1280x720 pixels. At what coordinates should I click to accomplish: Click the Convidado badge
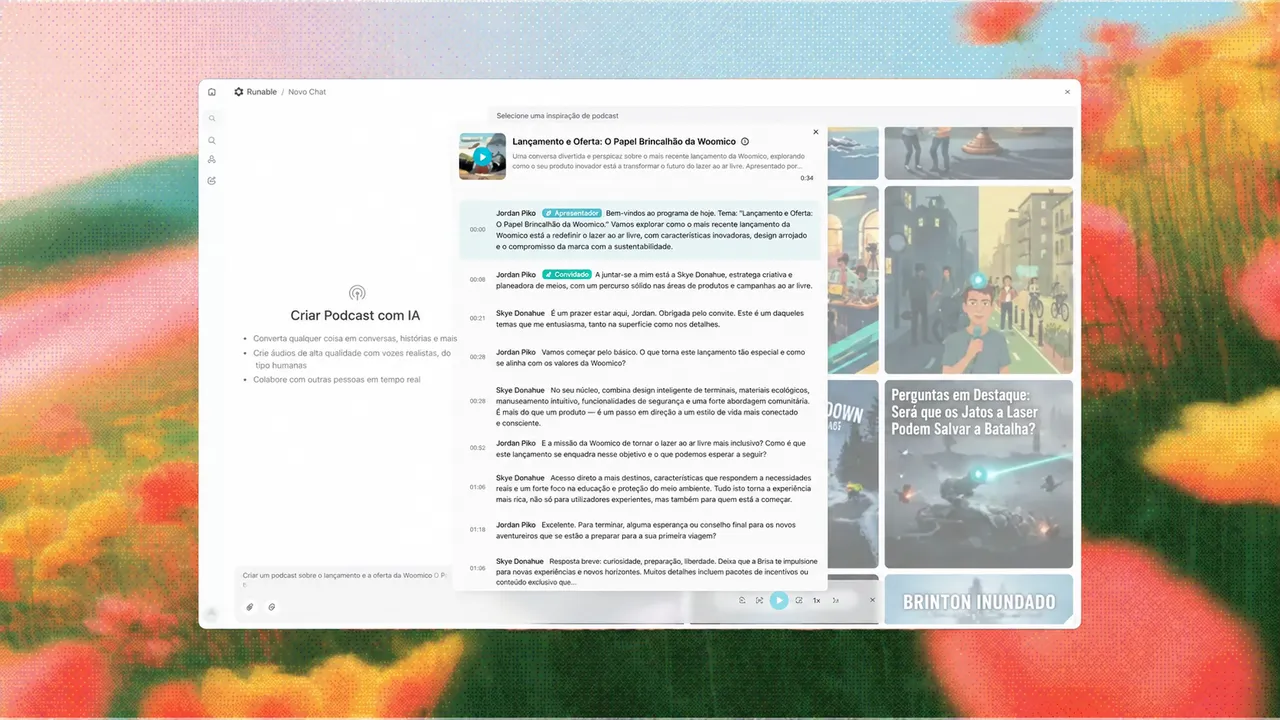pyautogui.click(x=566, y=274)
